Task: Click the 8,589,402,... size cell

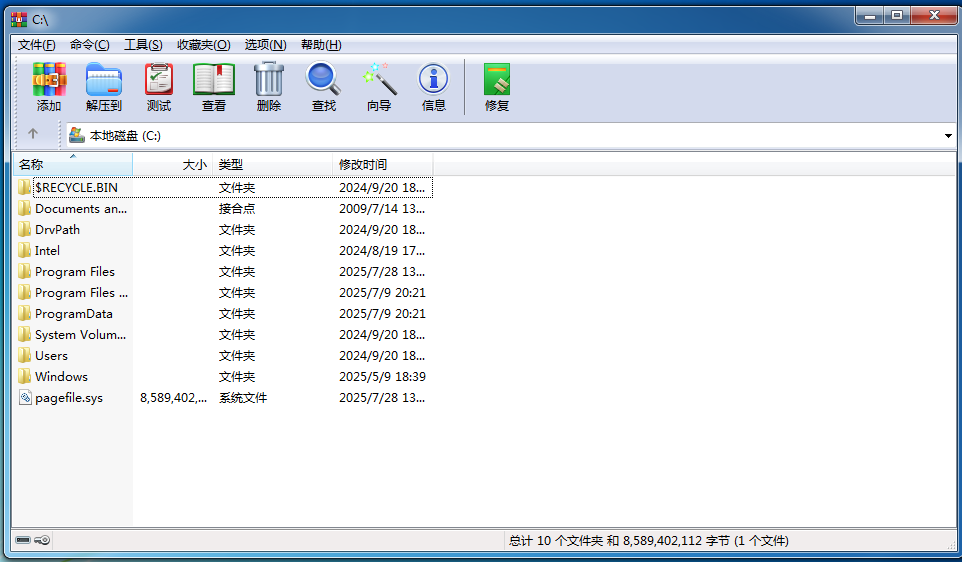Action: [x=173, y=398]
